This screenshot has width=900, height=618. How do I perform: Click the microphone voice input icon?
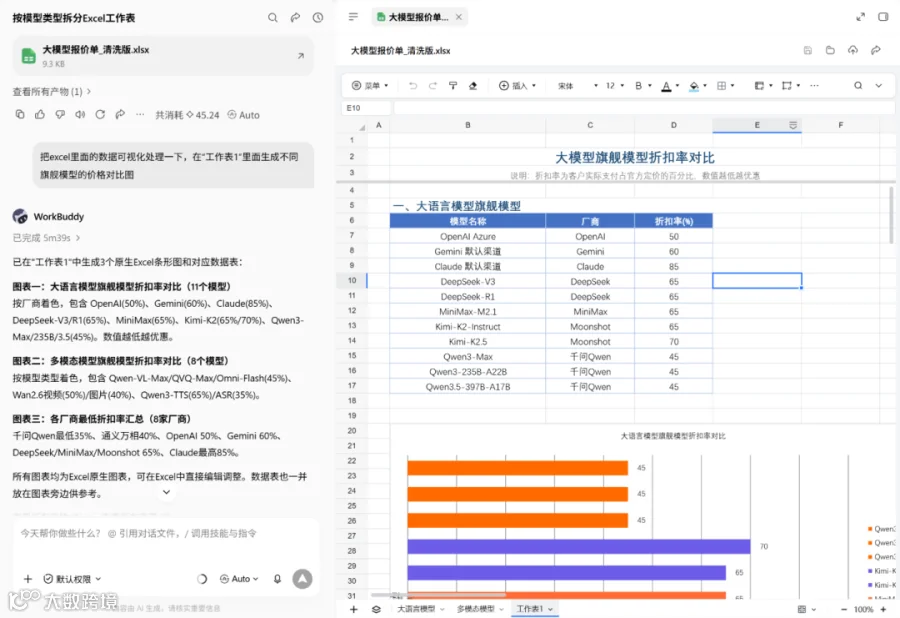click(x=277, y=579)
